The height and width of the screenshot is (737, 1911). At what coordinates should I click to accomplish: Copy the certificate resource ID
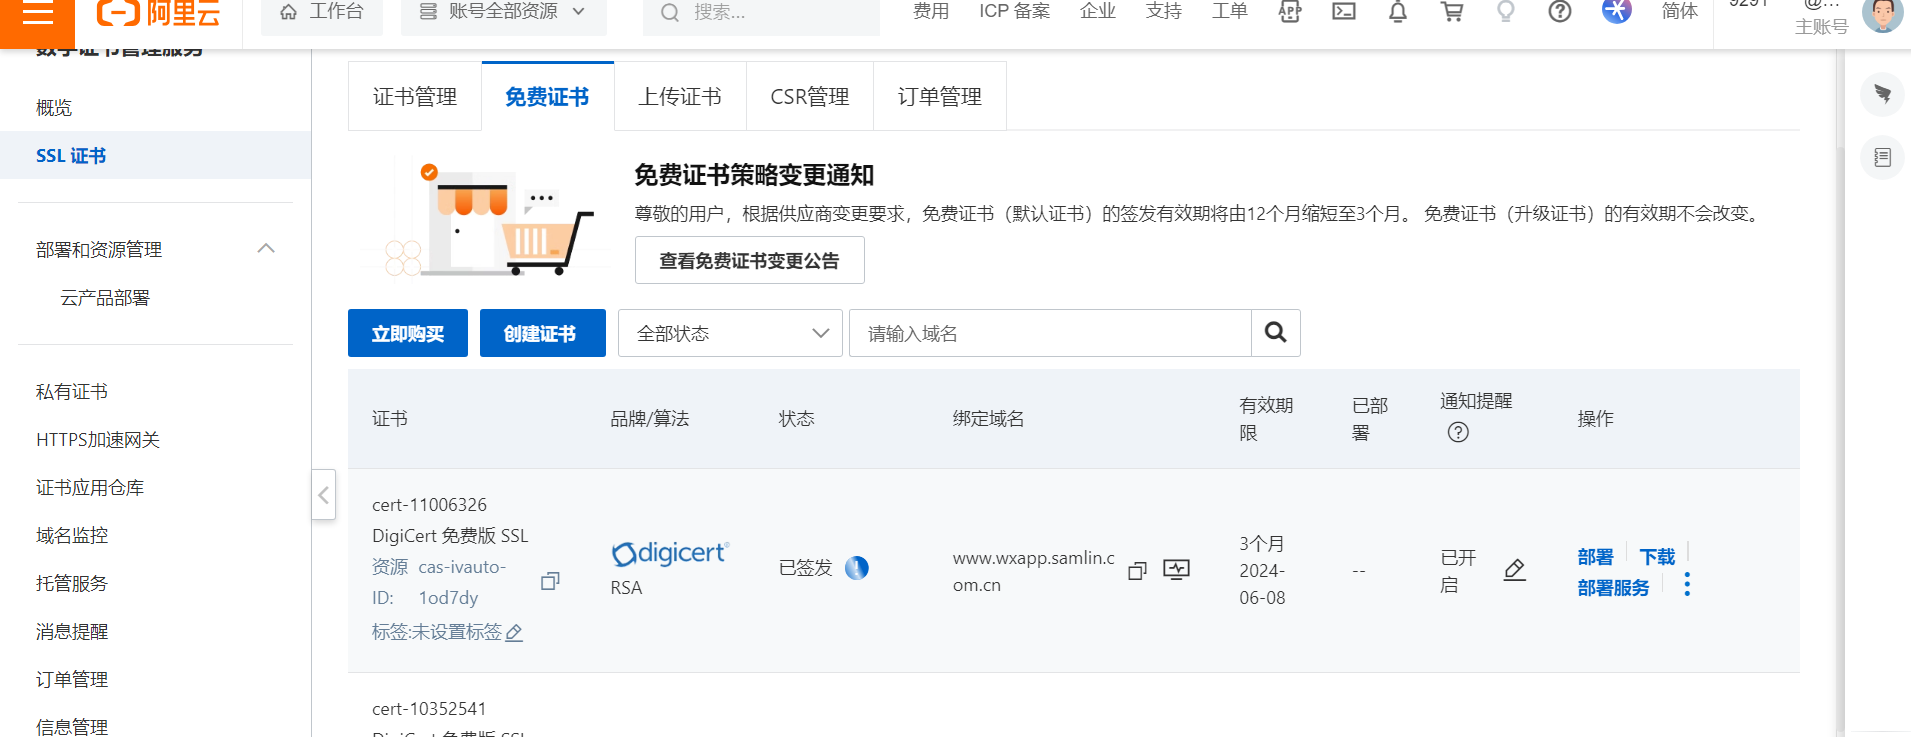(549, 581)
